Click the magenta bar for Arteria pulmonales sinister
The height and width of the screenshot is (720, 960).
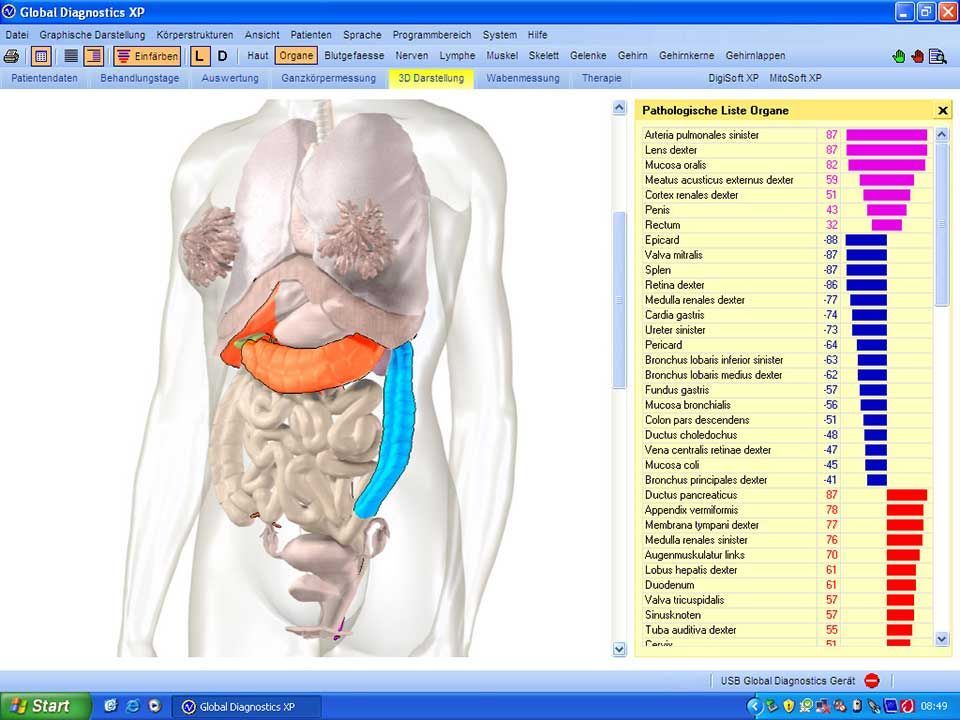[x=886, y=135]
